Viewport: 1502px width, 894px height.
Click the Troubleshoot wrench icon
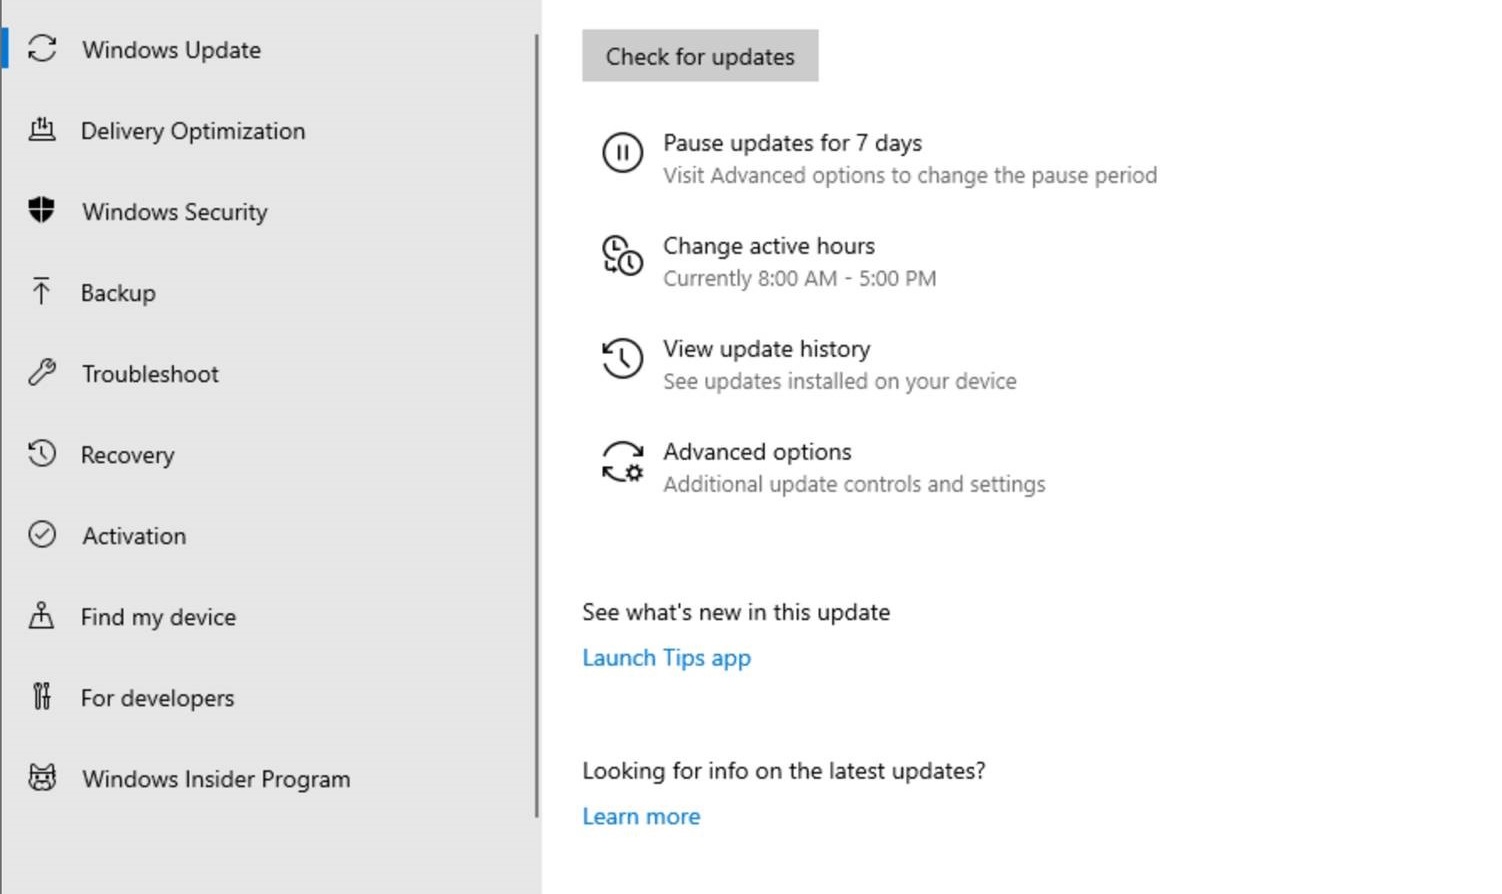[x=42, y=373]
